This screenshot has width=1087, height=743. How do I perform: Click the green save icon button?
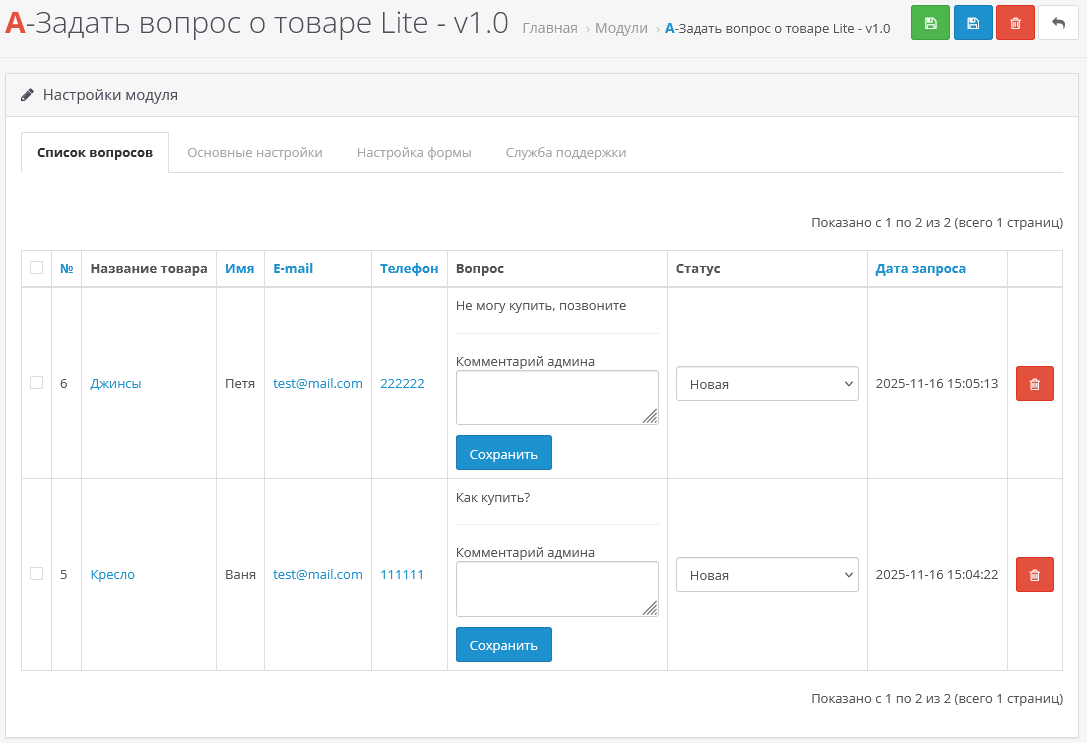pyautogui.click(x=930, y=23)
